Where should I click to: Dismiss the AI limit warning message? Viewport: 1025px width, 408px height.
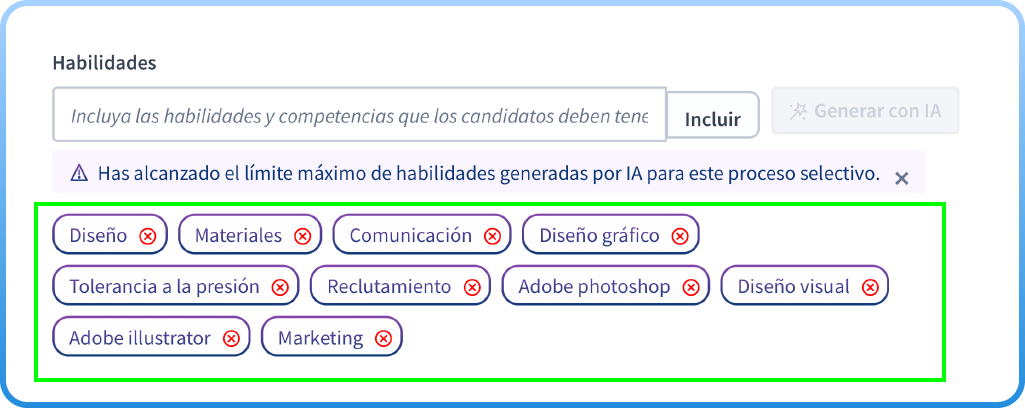pos(901,178)
